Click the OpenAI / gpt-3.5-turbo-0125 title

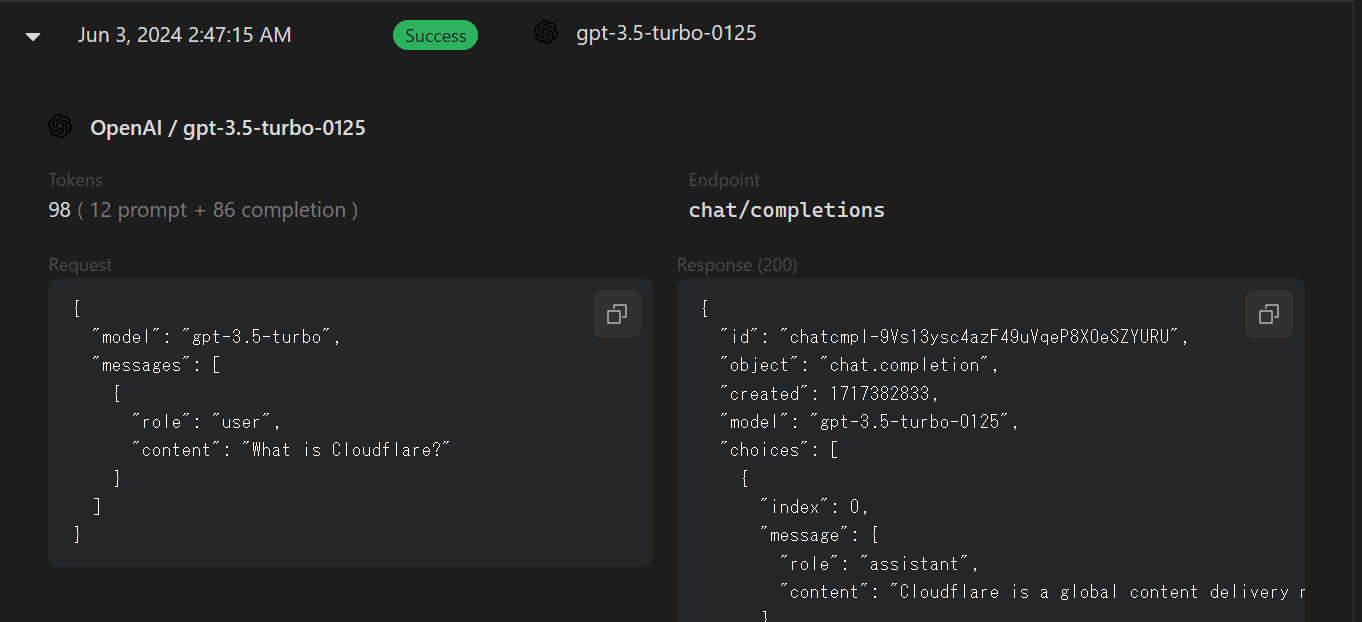[228, 128]
